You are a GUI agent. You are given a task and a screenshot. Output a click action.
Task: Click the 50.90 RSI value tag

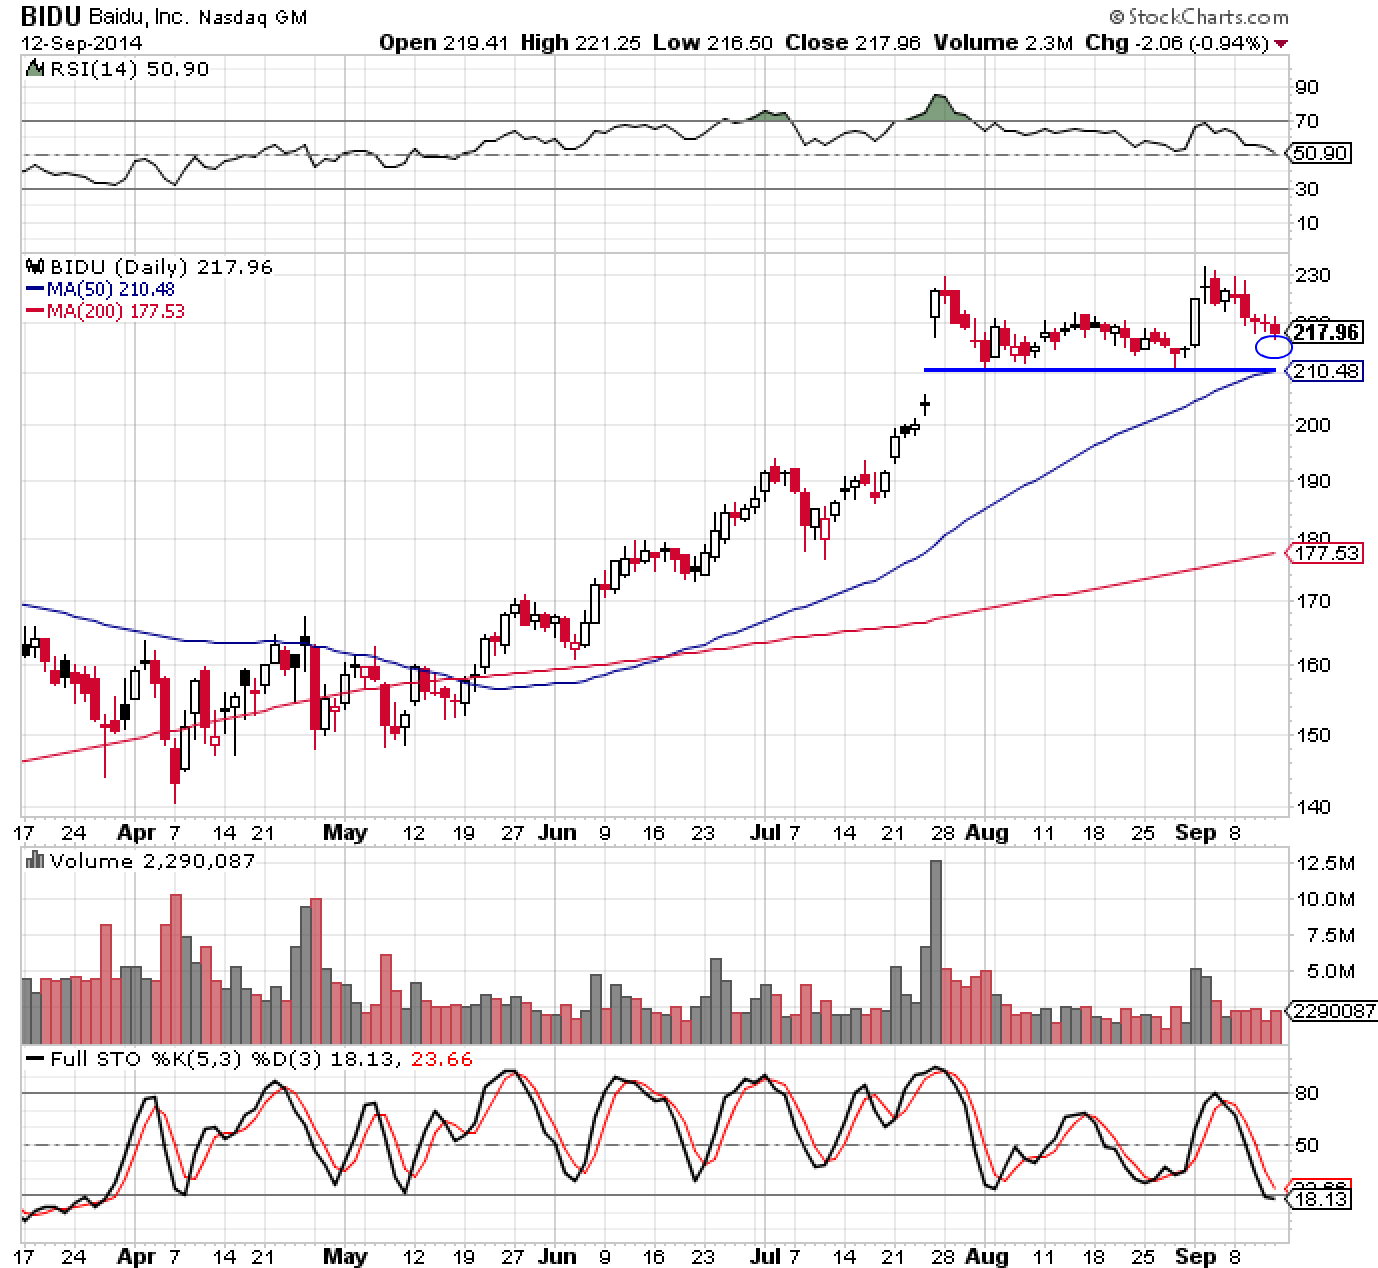pyautogui.click(x=1320, y=153)
